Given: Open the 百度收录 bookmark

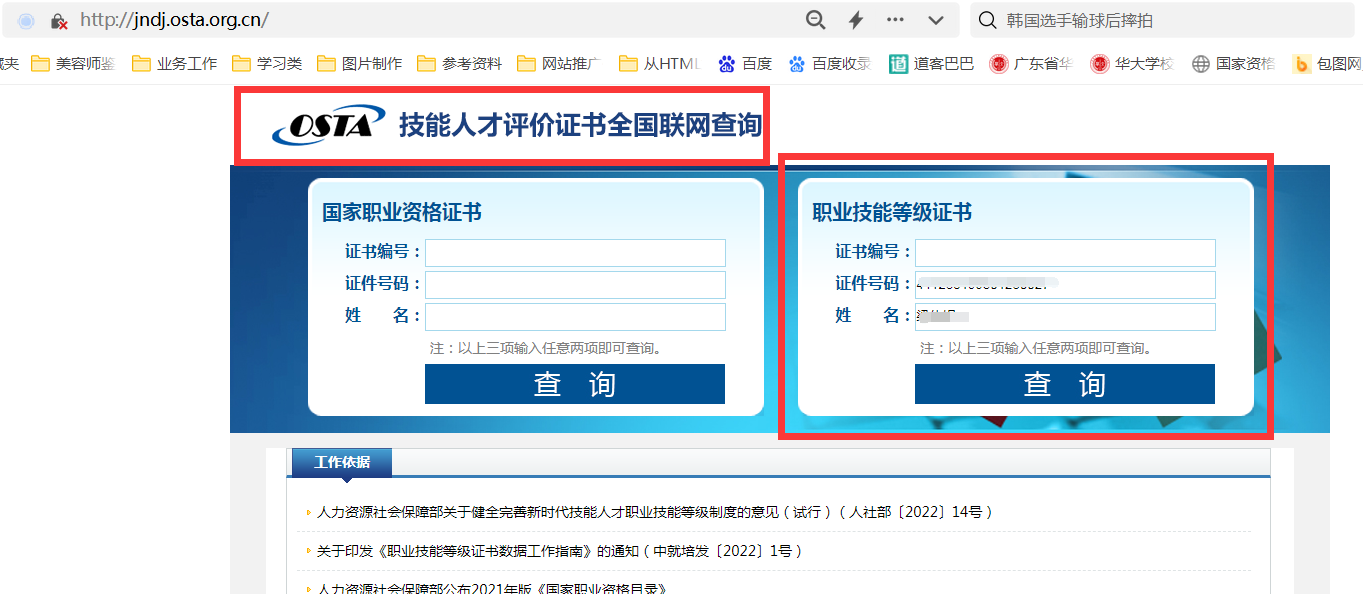Looking at the screenshot, I should pyautogui.click(x=829, y=64).
